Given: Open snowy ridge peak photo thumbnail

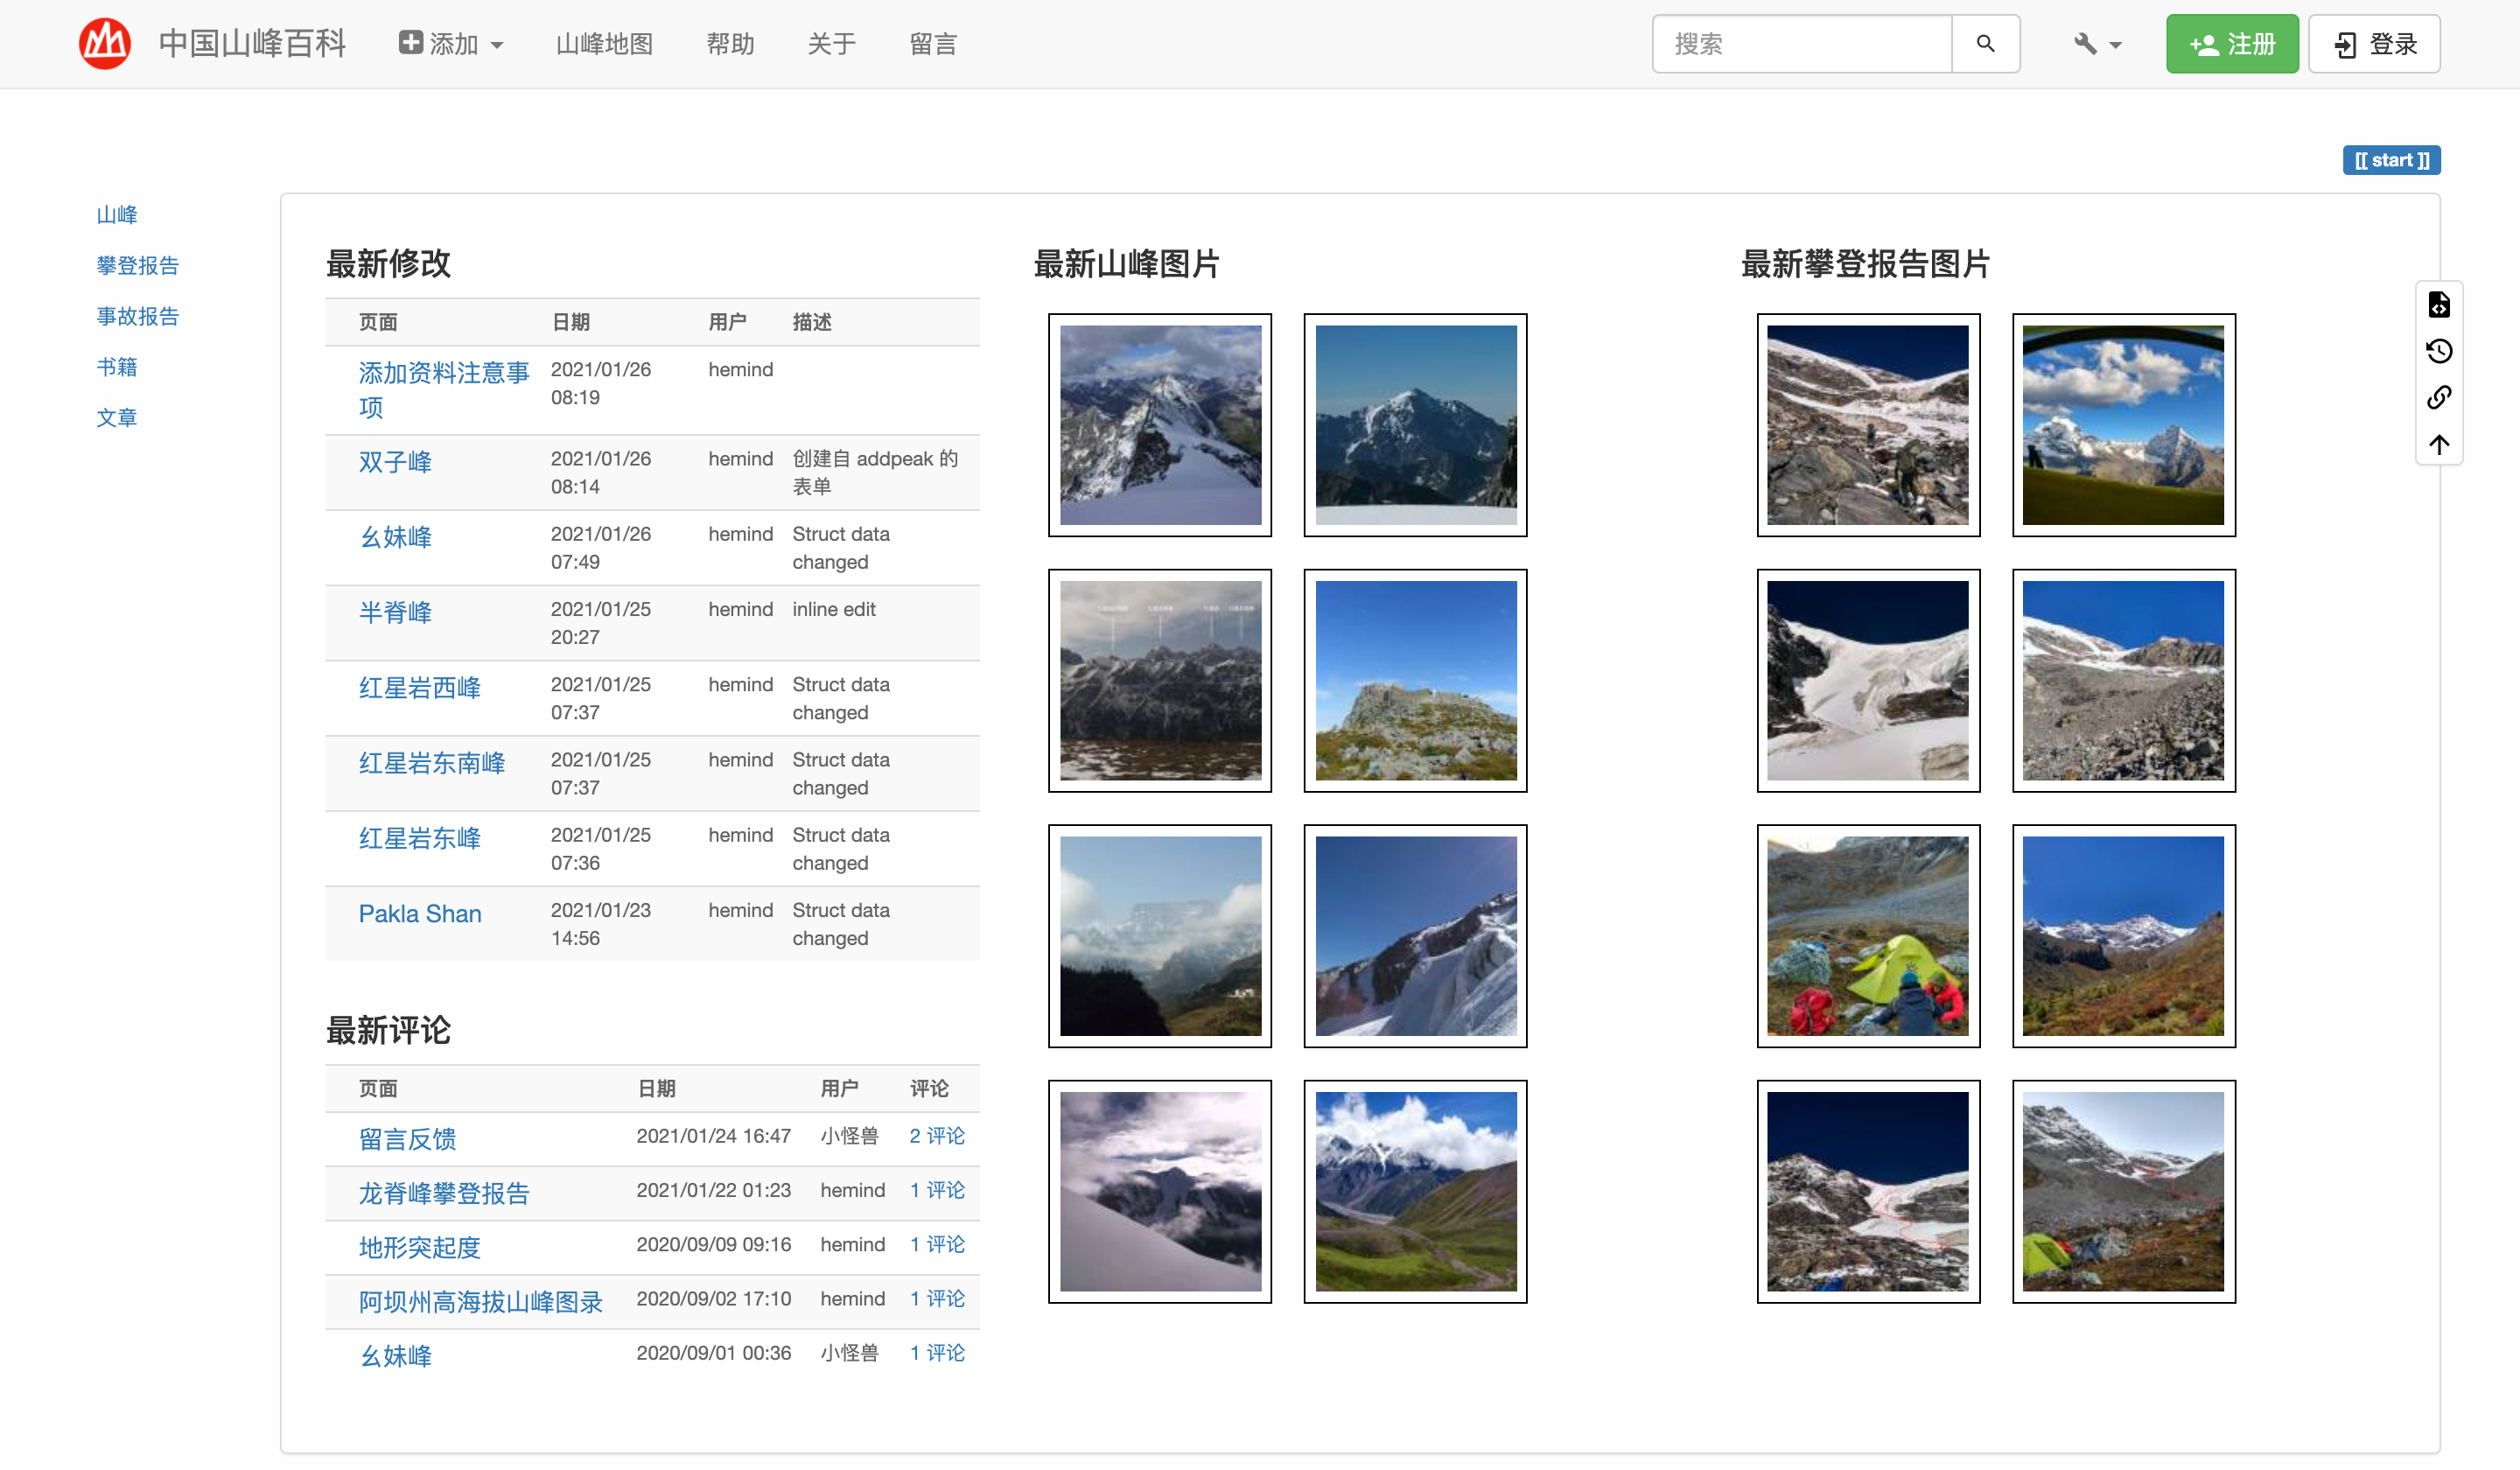Looking at the screenshot, I should coord(1160,425).
